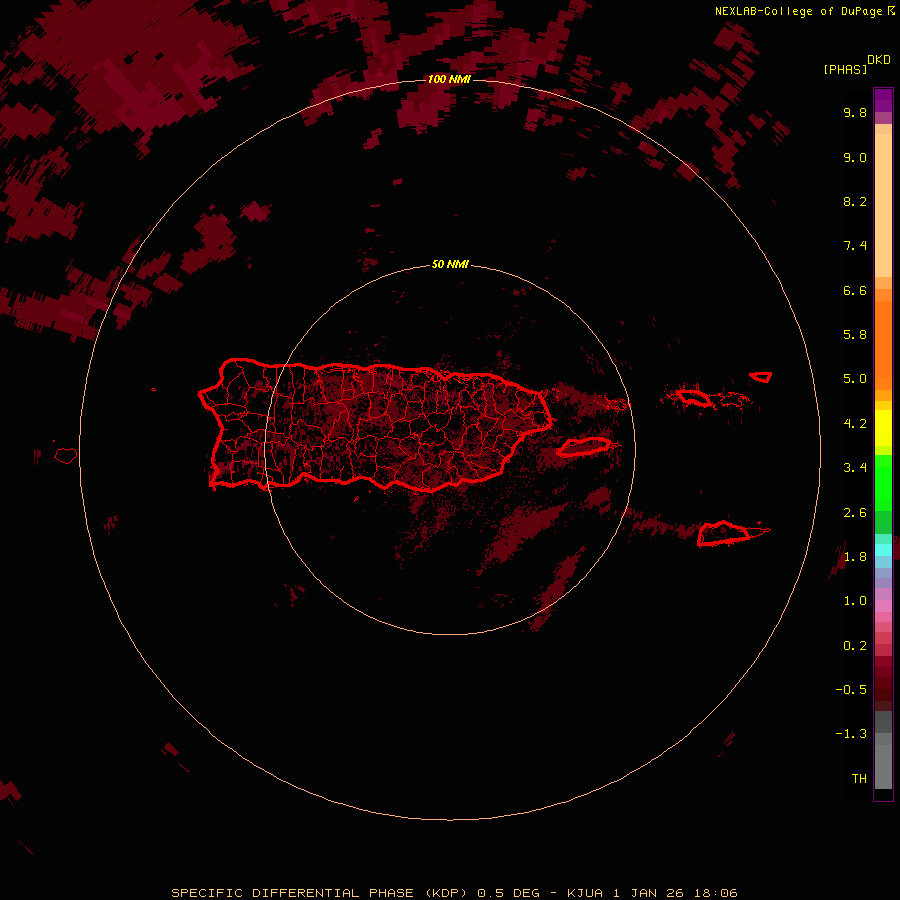Click the 9.8 scale value
The height and width of the screenshot is (900, 900).
pyautogui.click(x=855, y=112)
